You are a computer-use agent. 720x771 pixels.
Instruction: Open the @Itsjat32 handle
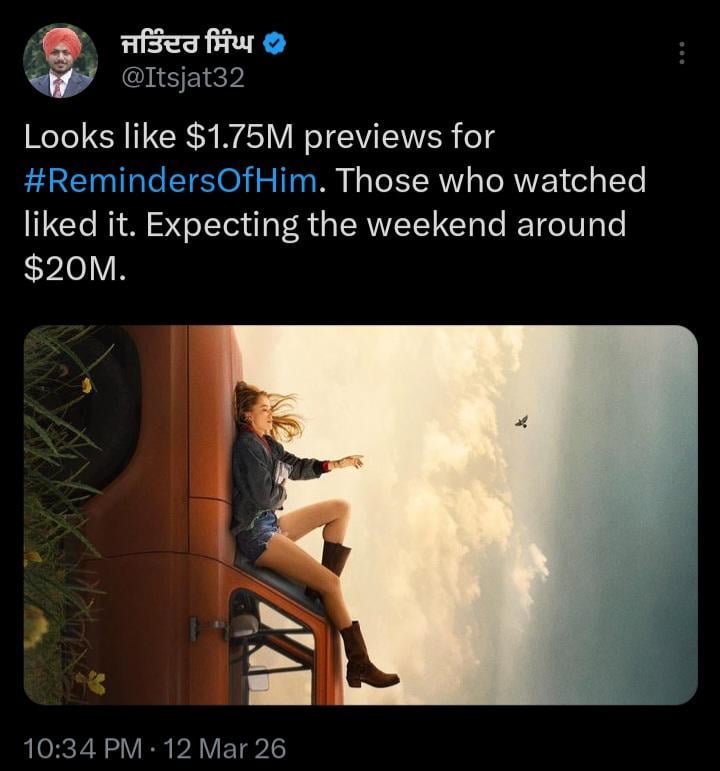[x=183, y=78]
